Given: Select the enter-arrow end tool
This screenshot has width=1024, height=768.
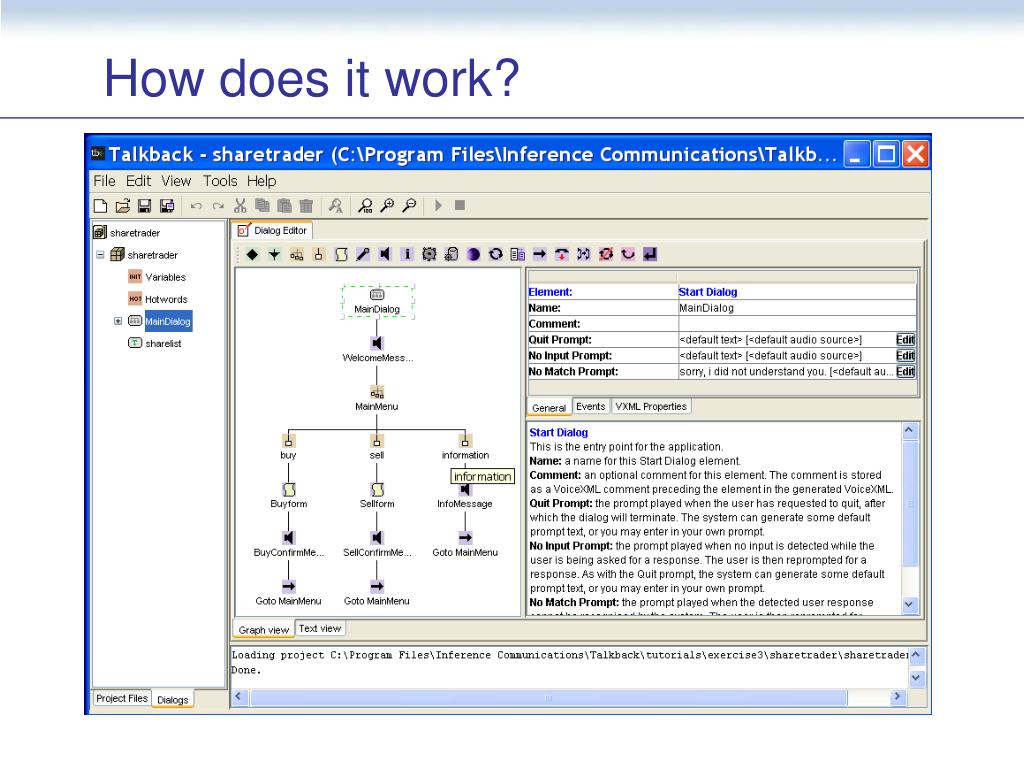Looking at the screenshot, I should click(650, 255).
